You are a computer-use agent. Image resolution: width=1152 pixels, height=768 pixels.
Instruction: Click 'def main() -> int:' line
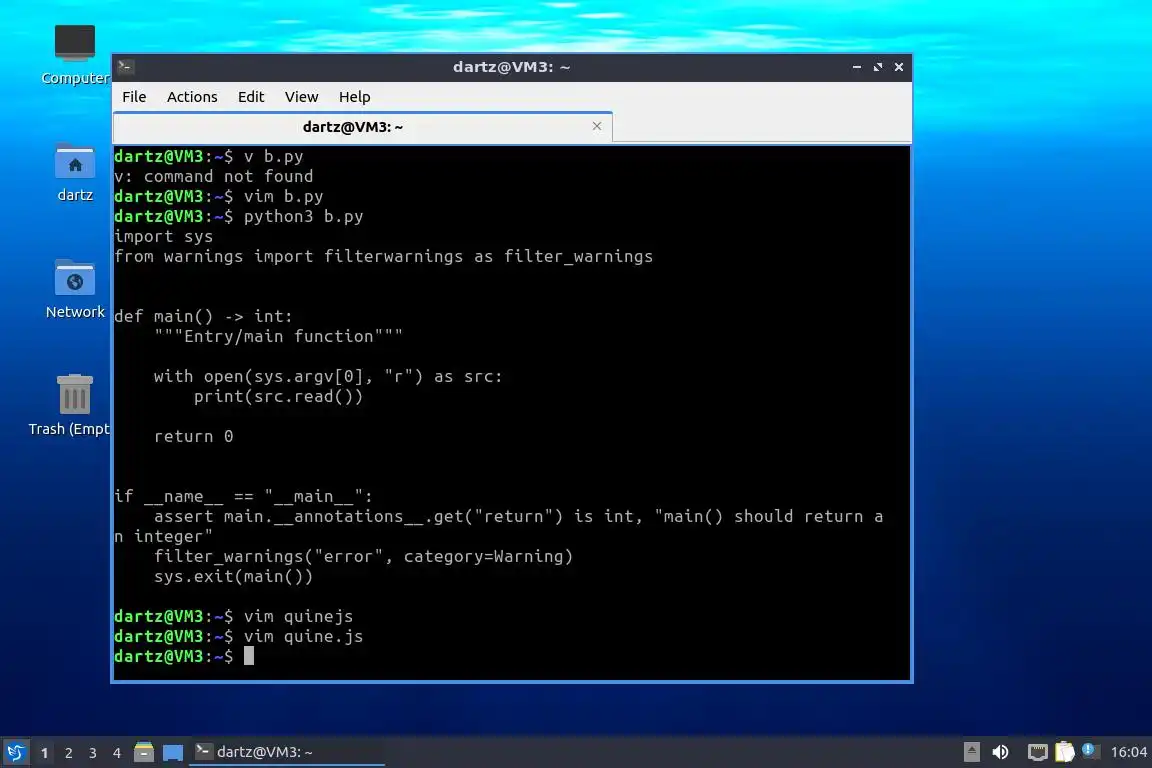[204, 316]
